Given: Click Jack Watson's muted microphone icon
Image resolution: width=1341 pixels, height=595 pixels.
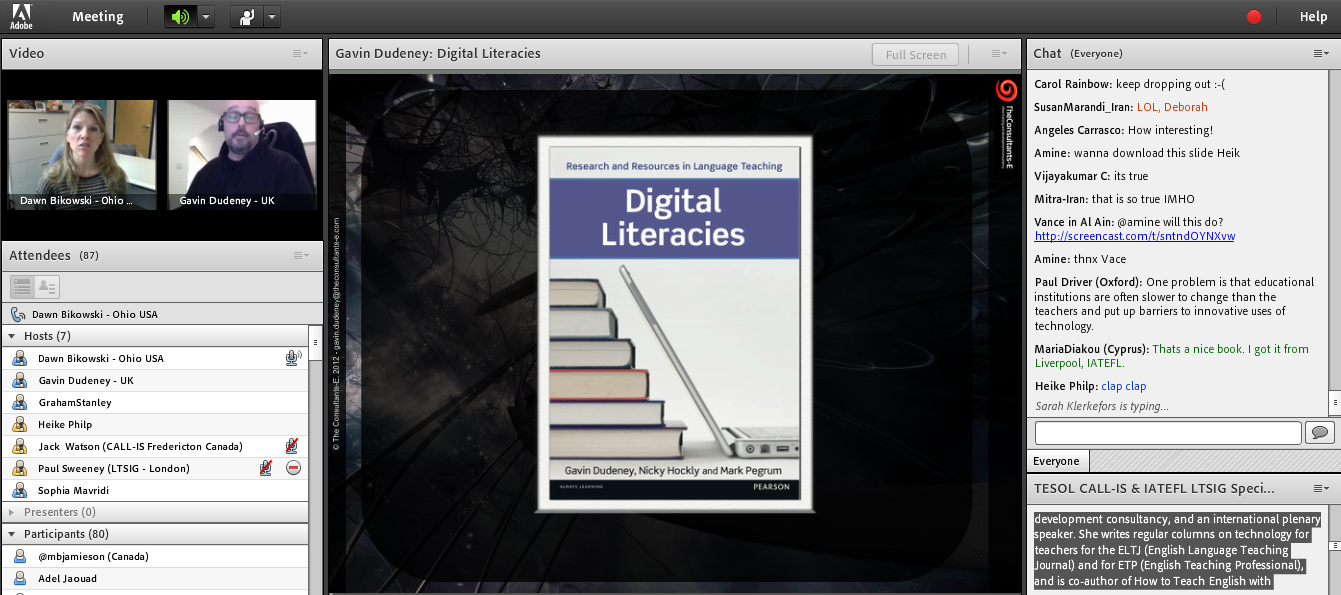Looking at the screenshot, I should click(292, 446).
